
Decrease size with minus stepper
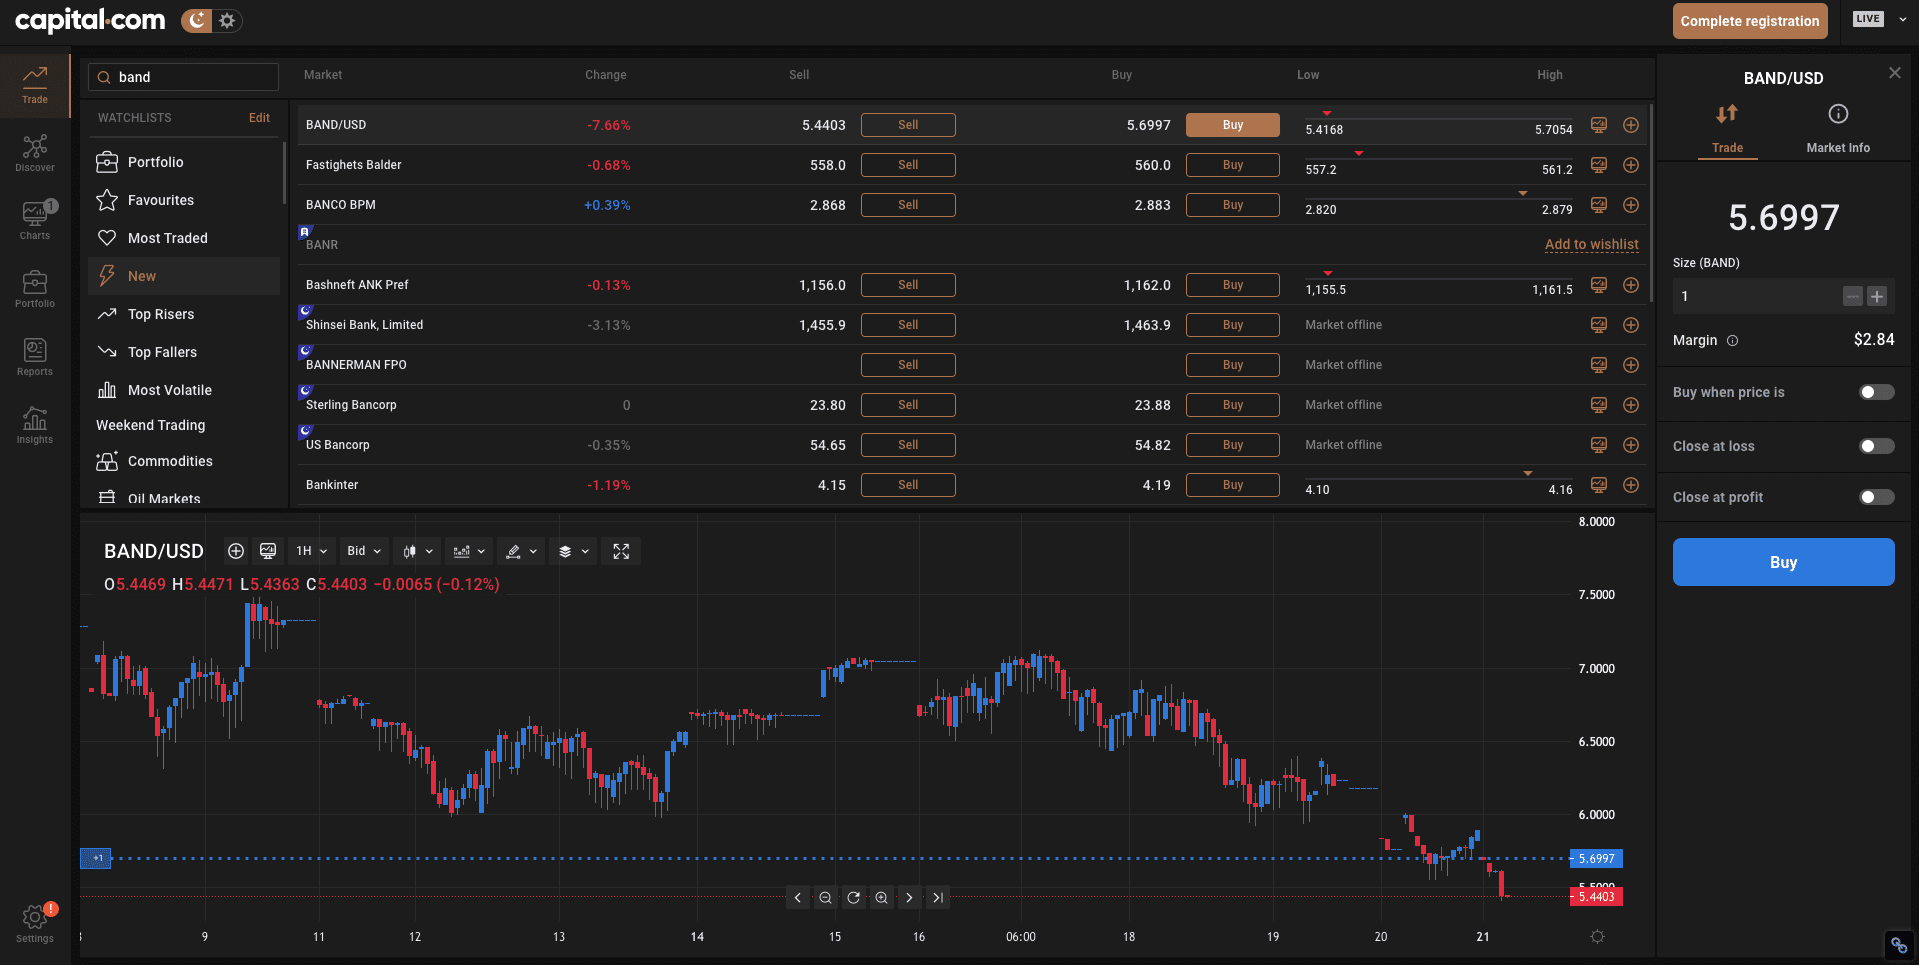[x=1853, y=296]
